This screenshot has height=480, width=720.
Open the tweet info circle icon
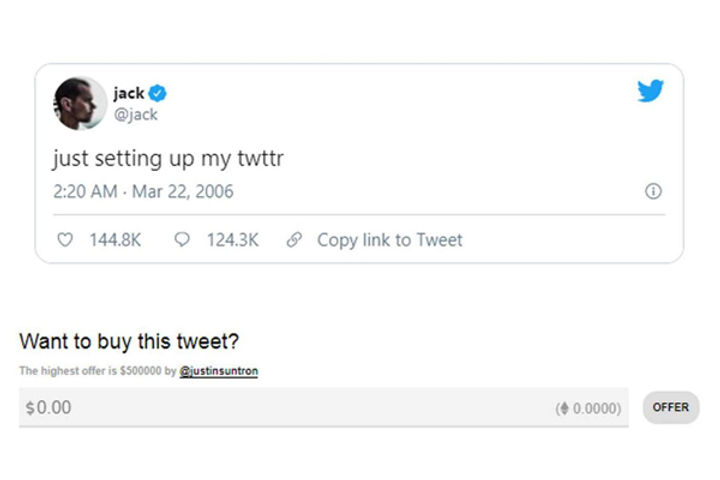click(654, 191)
